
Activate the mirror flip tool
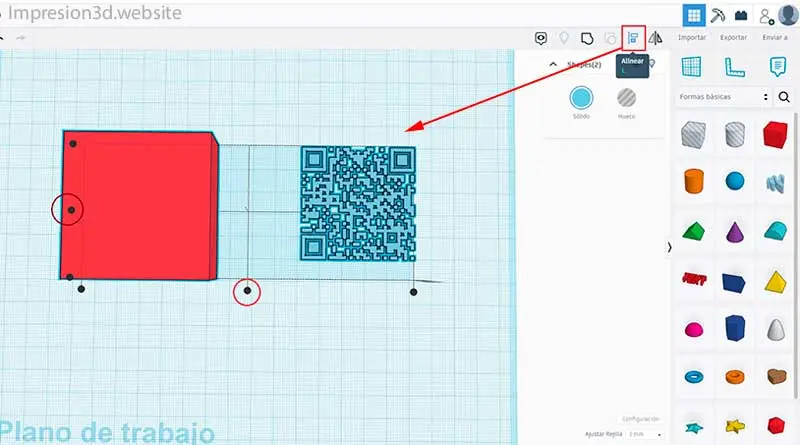[656, 38]
